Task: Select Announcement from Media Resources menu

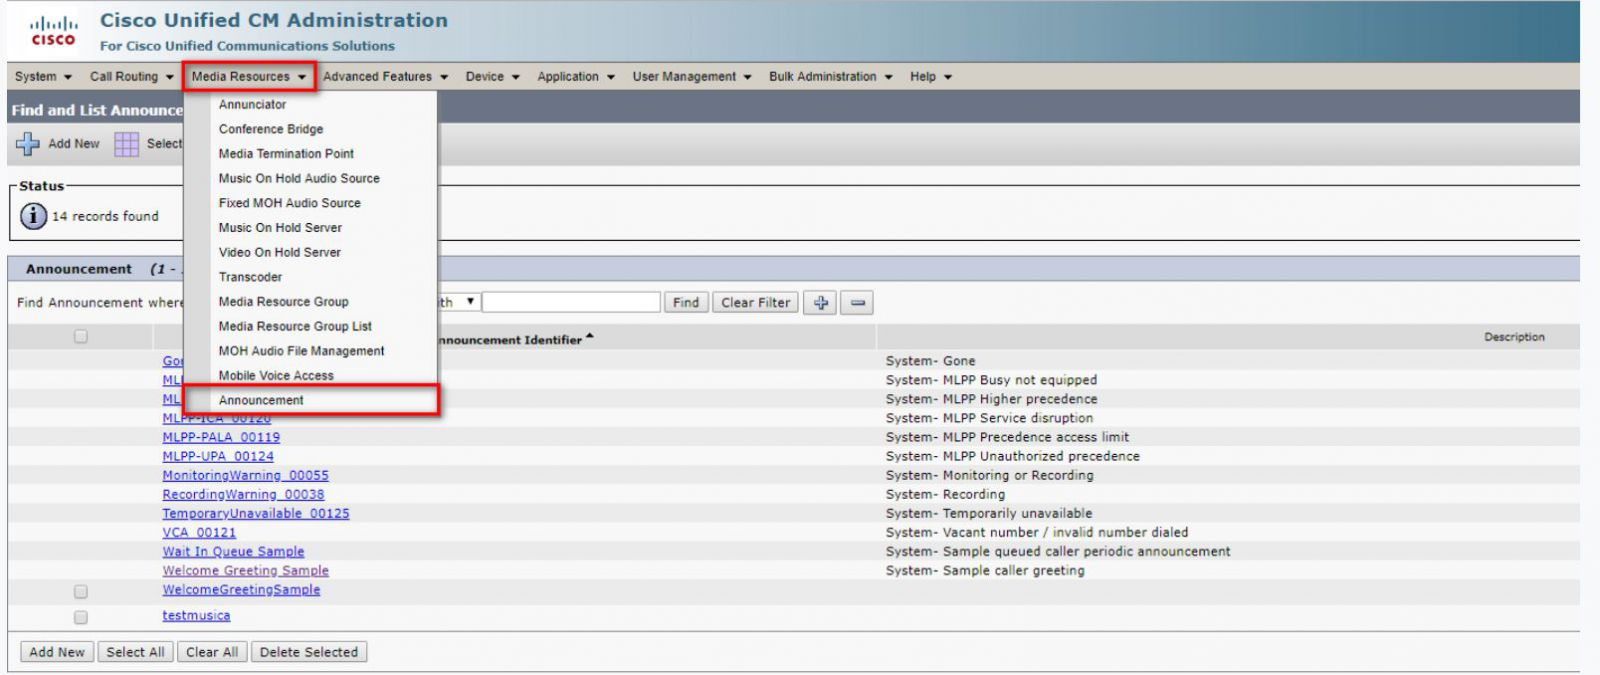Action: (261, 400)
